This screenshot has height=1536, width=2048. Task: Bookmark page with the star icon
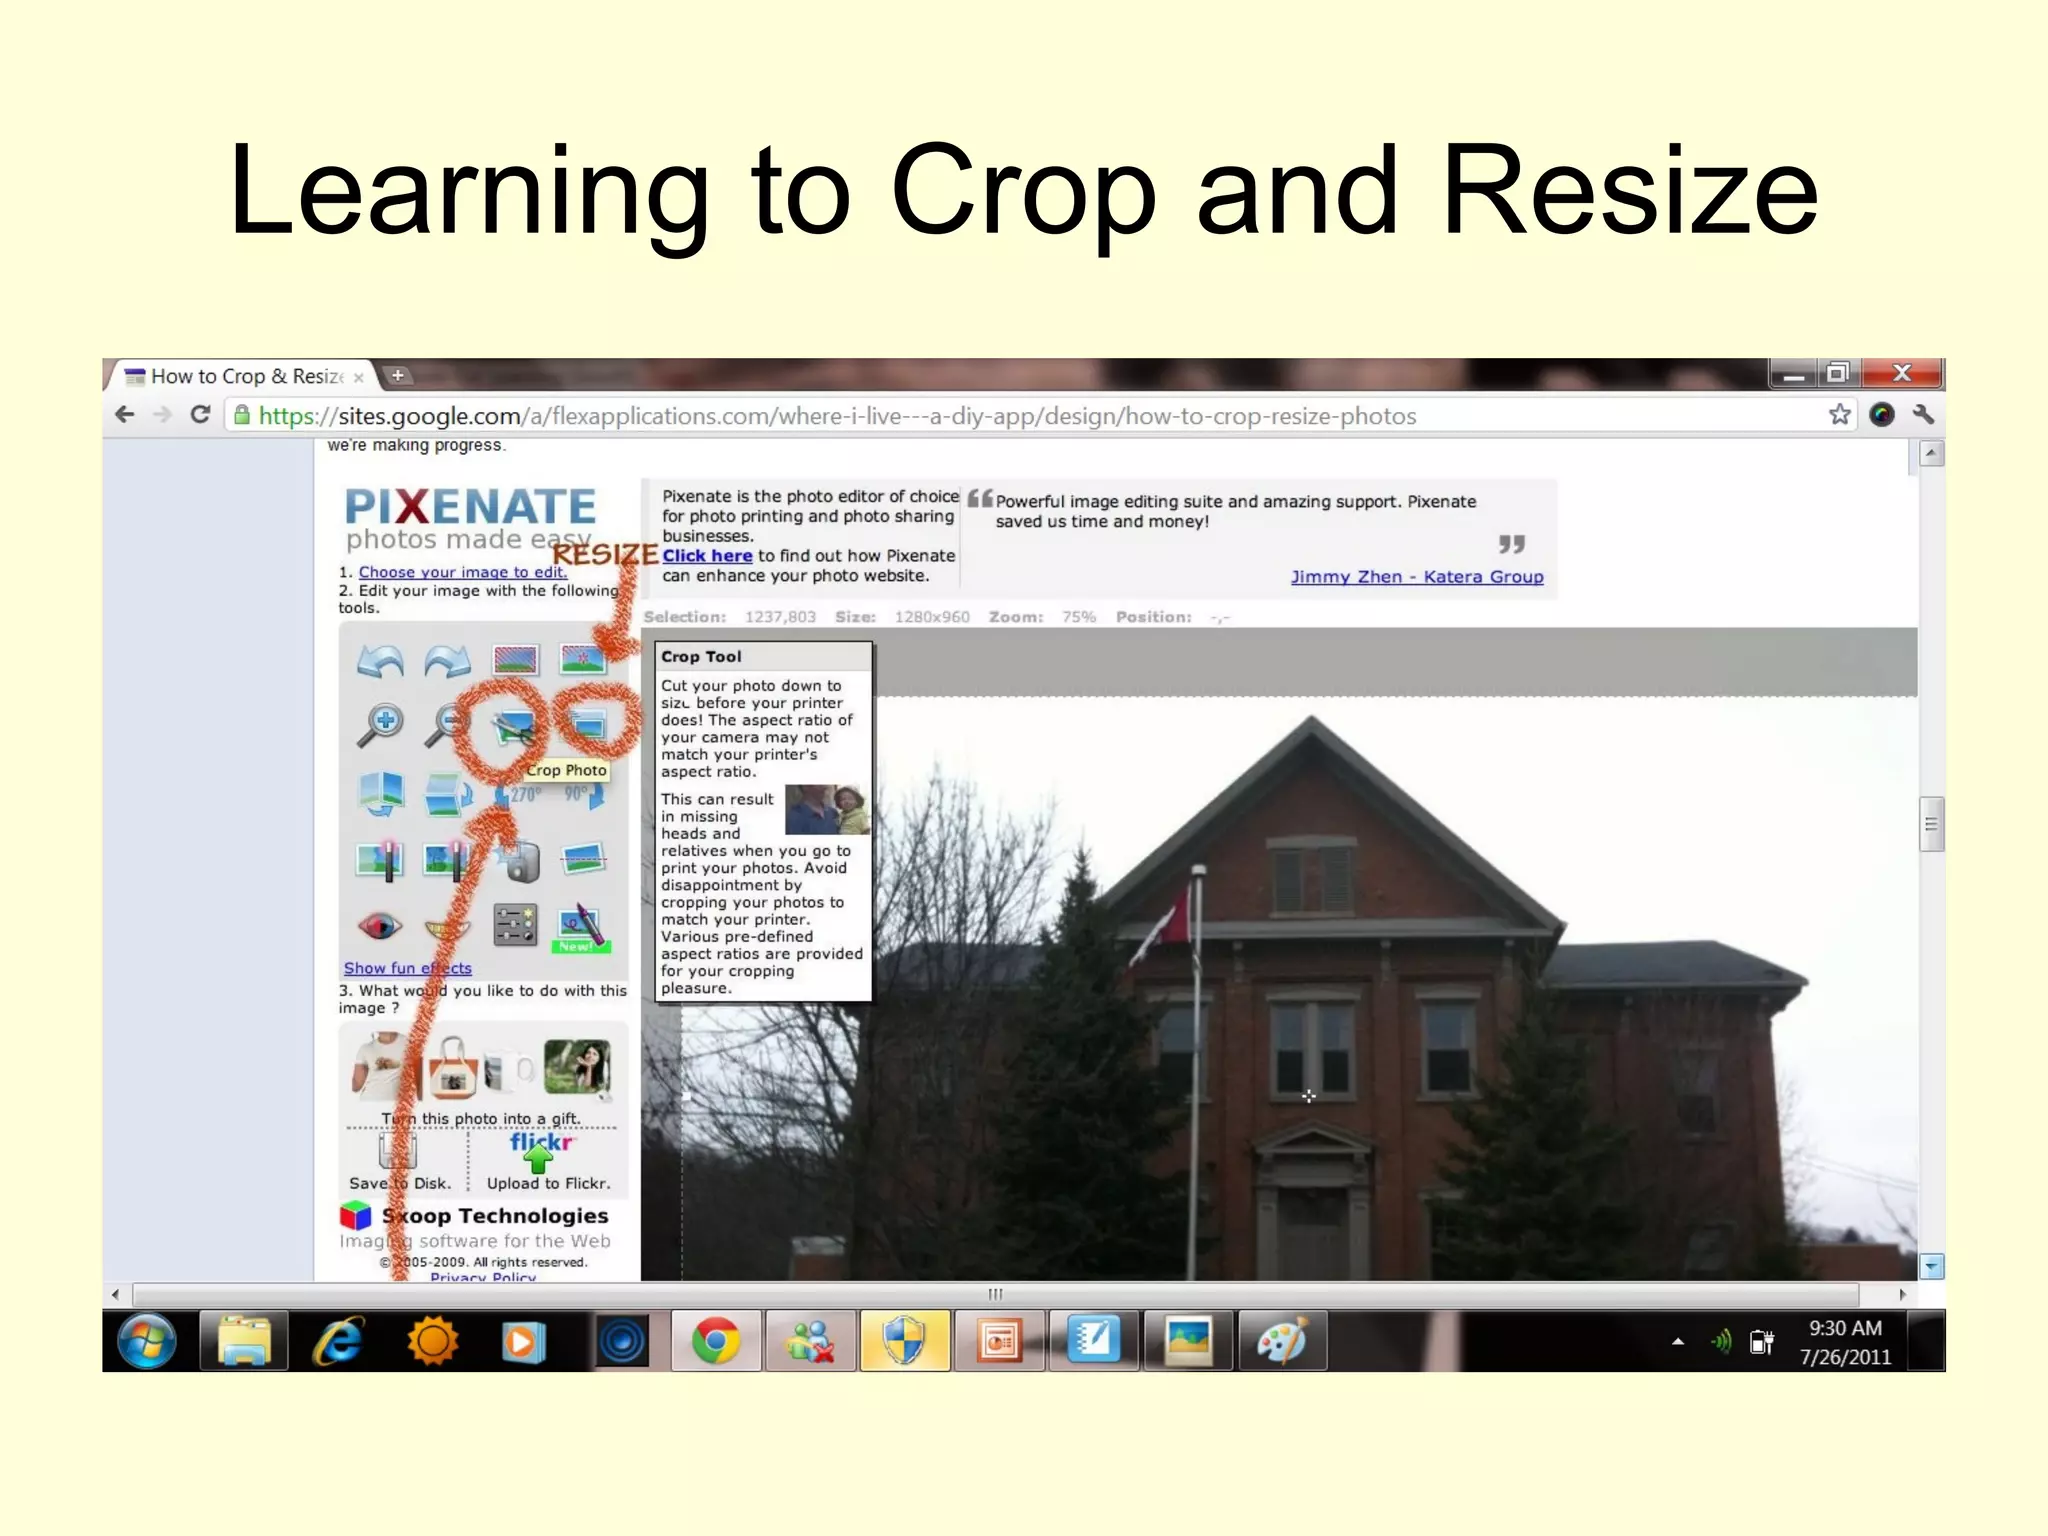click(1839, 414)
